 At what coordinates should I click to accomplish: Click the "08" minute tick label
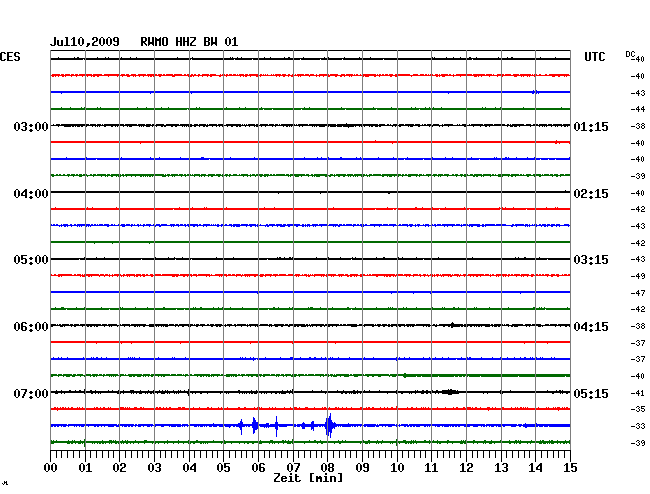pyautogui.click(x=327, y=468)
